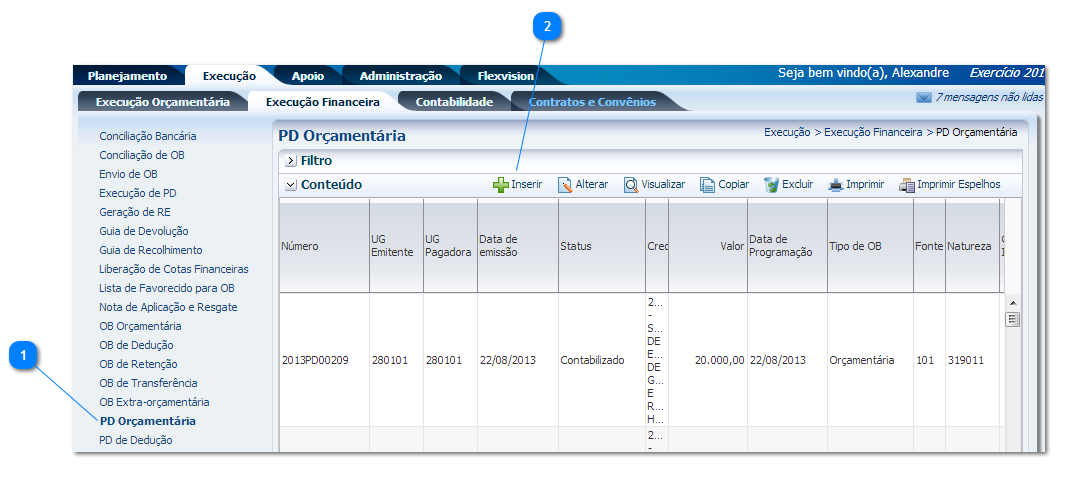Select row 2013PD00209 in the table

click(315, 360)
